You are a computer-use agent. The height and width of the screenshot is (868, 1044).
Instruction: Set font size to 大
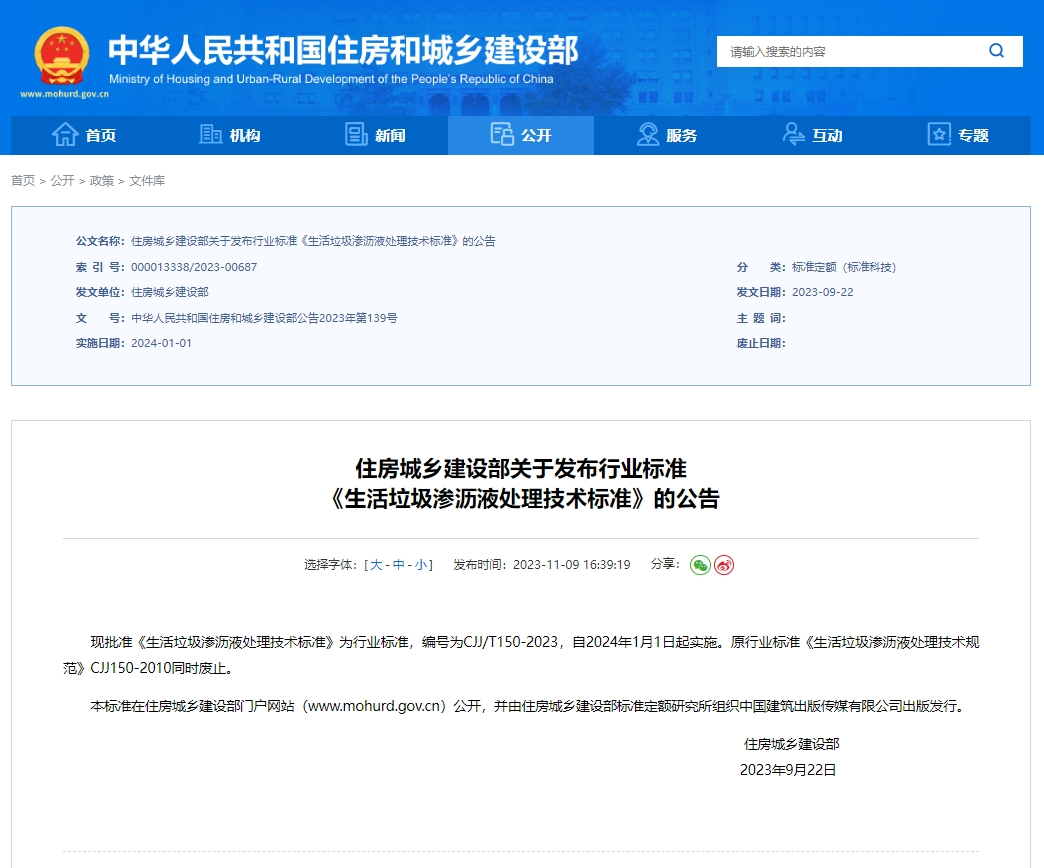click(x=376, y=564)
